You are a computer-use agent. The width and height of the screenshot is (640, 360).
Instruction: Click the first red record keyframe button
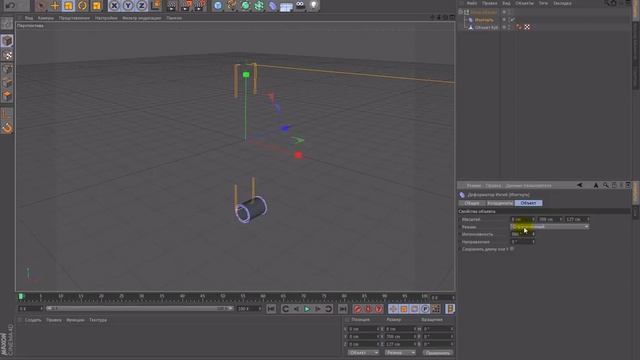coord(357,309)
